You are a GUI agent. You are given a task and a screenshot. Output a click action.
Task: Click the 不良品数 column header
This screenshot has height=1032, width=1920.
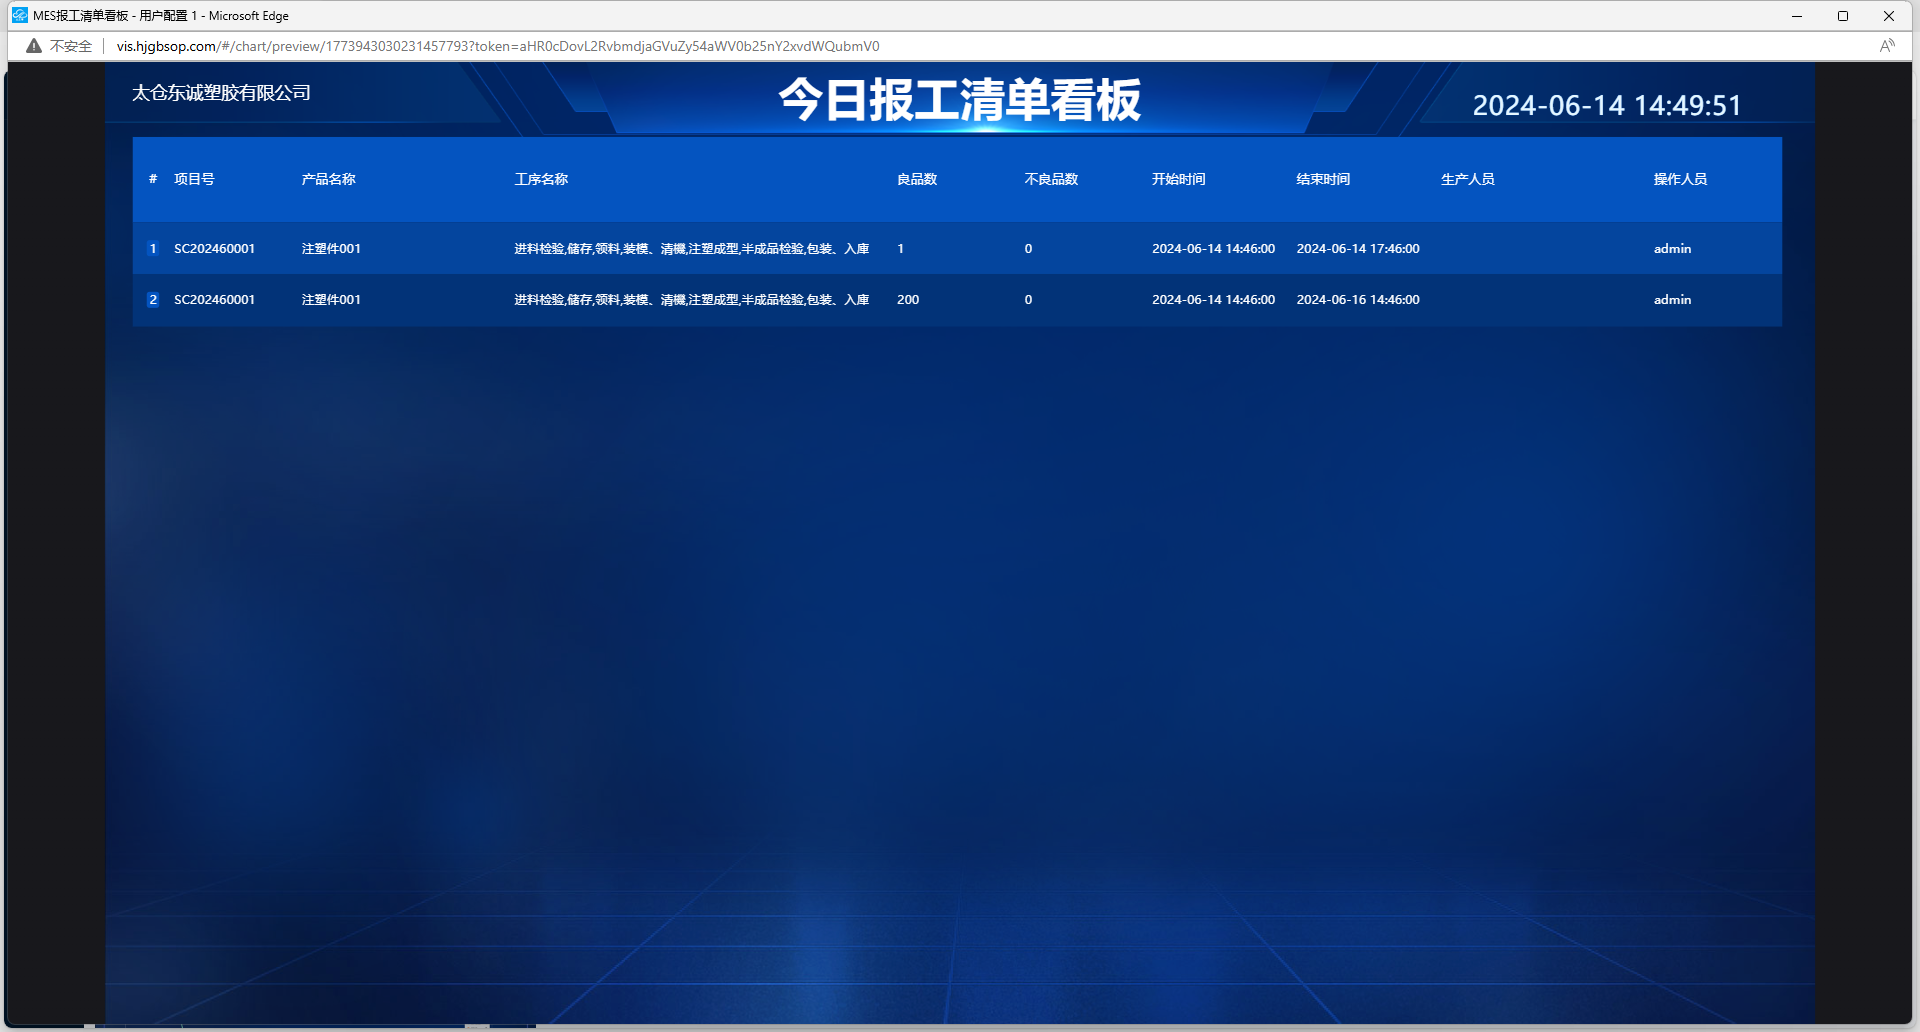tap(1051, 180)
